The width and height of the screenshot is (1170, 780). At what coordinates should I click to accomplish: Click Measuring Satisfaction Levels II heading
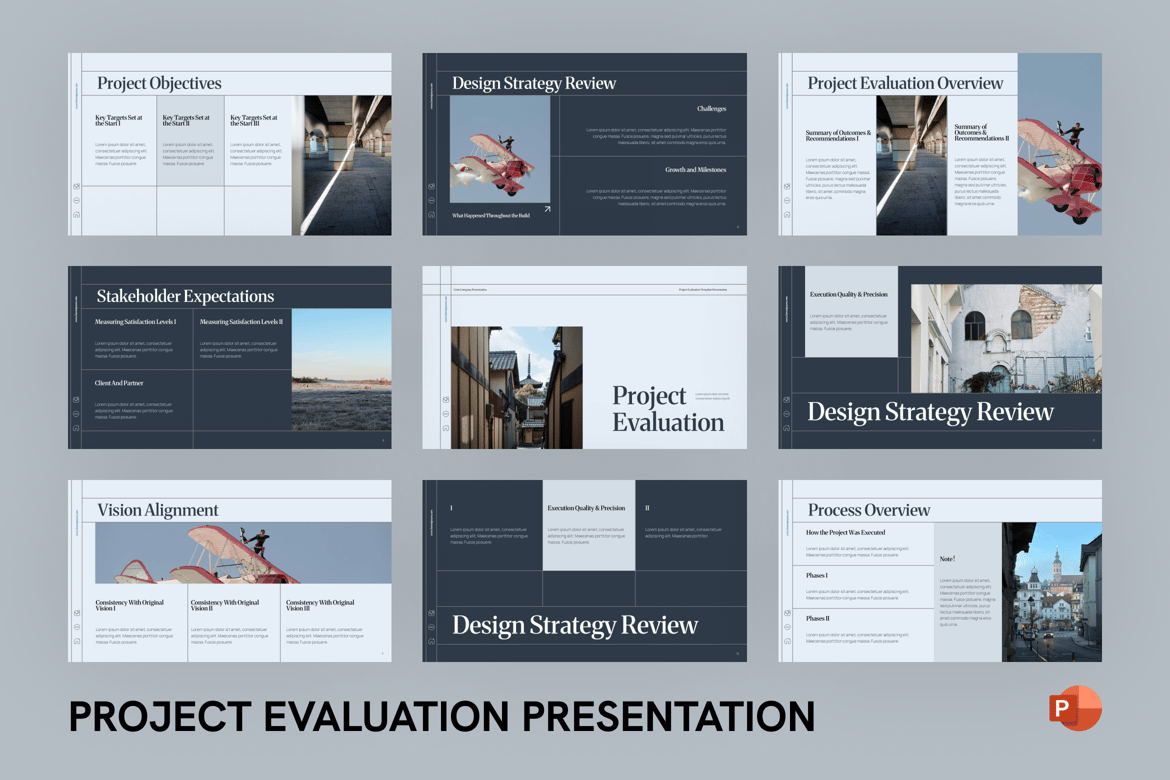click(241, 322)
